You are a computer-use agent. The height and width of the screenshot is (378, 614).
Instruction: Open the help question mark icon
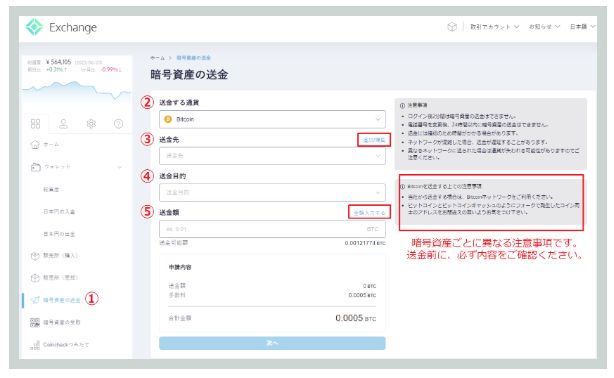coord(118,124)
